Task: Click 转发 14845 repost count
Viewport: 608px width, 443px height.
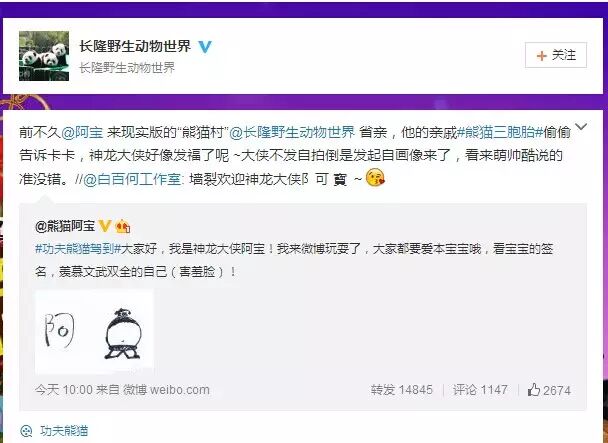Action: tap(401, 389)
